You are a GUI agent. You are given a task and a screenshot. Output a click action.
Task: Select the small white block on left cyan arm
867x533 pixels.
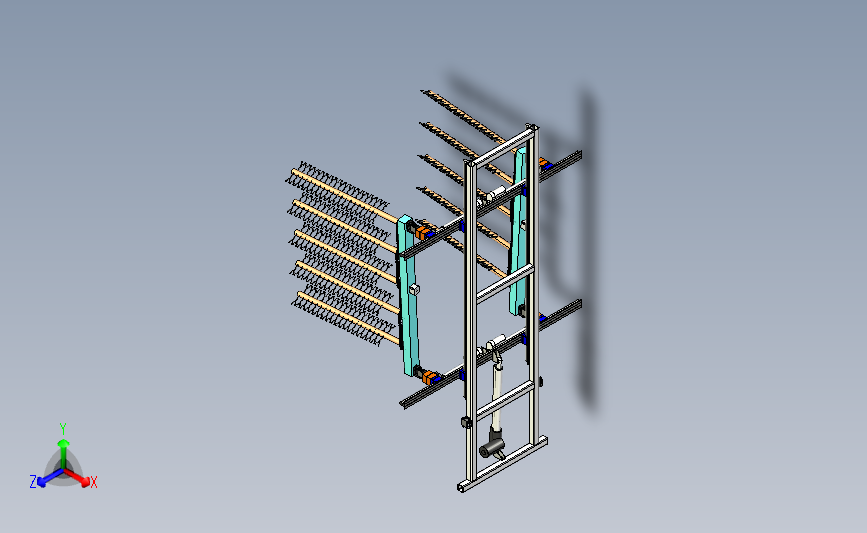pos(414,289)
